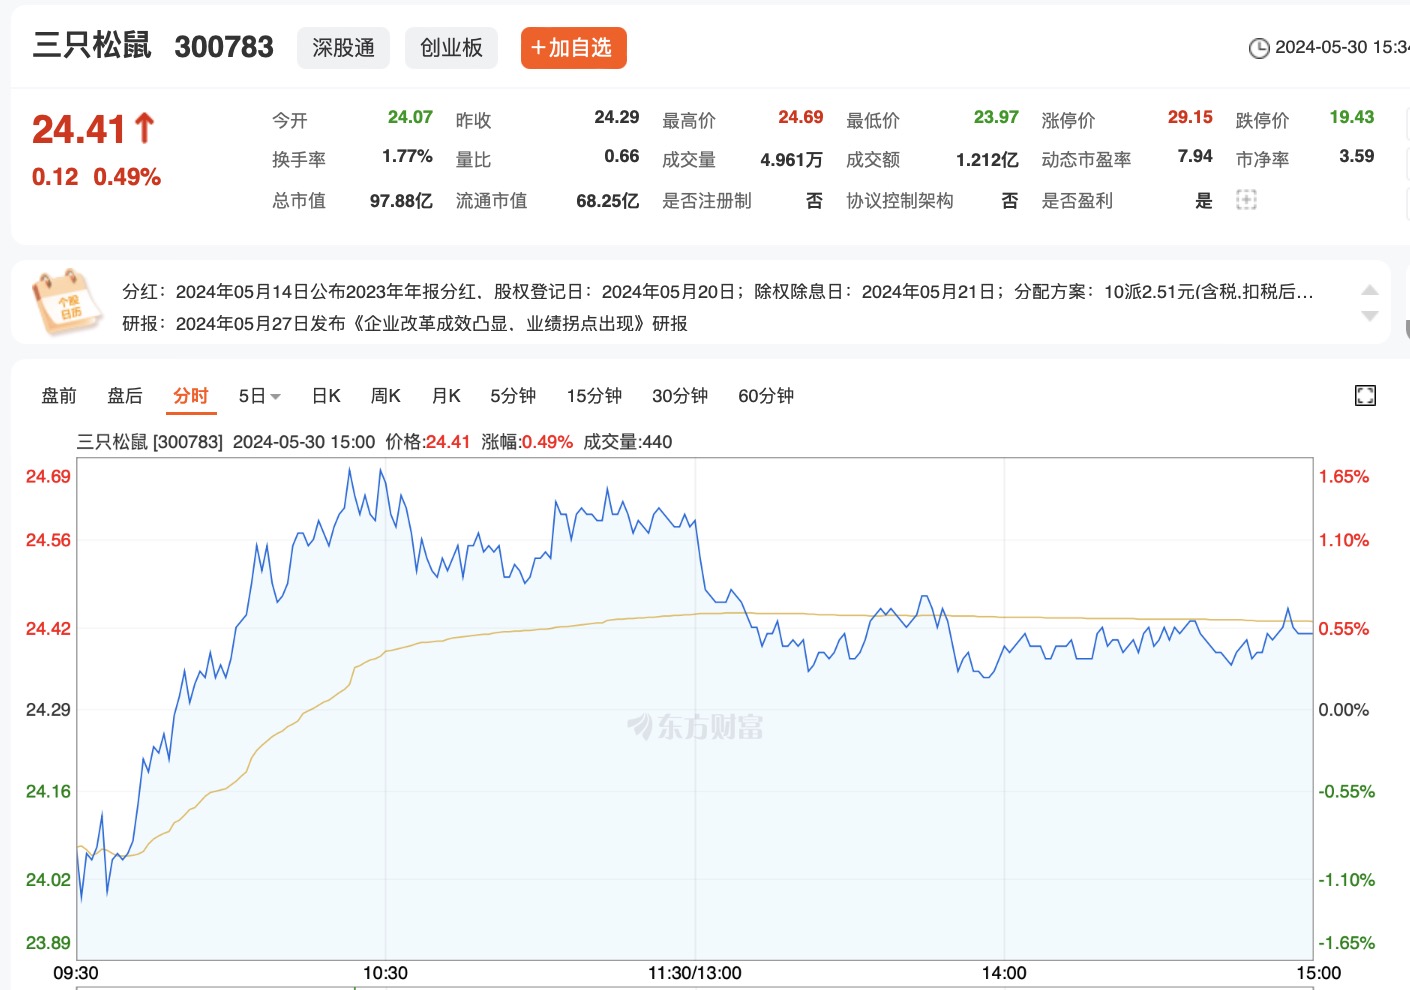1410x990 pixels.
Task: Click the clock icon beside the timestamp
Action: pos(1259,48)
